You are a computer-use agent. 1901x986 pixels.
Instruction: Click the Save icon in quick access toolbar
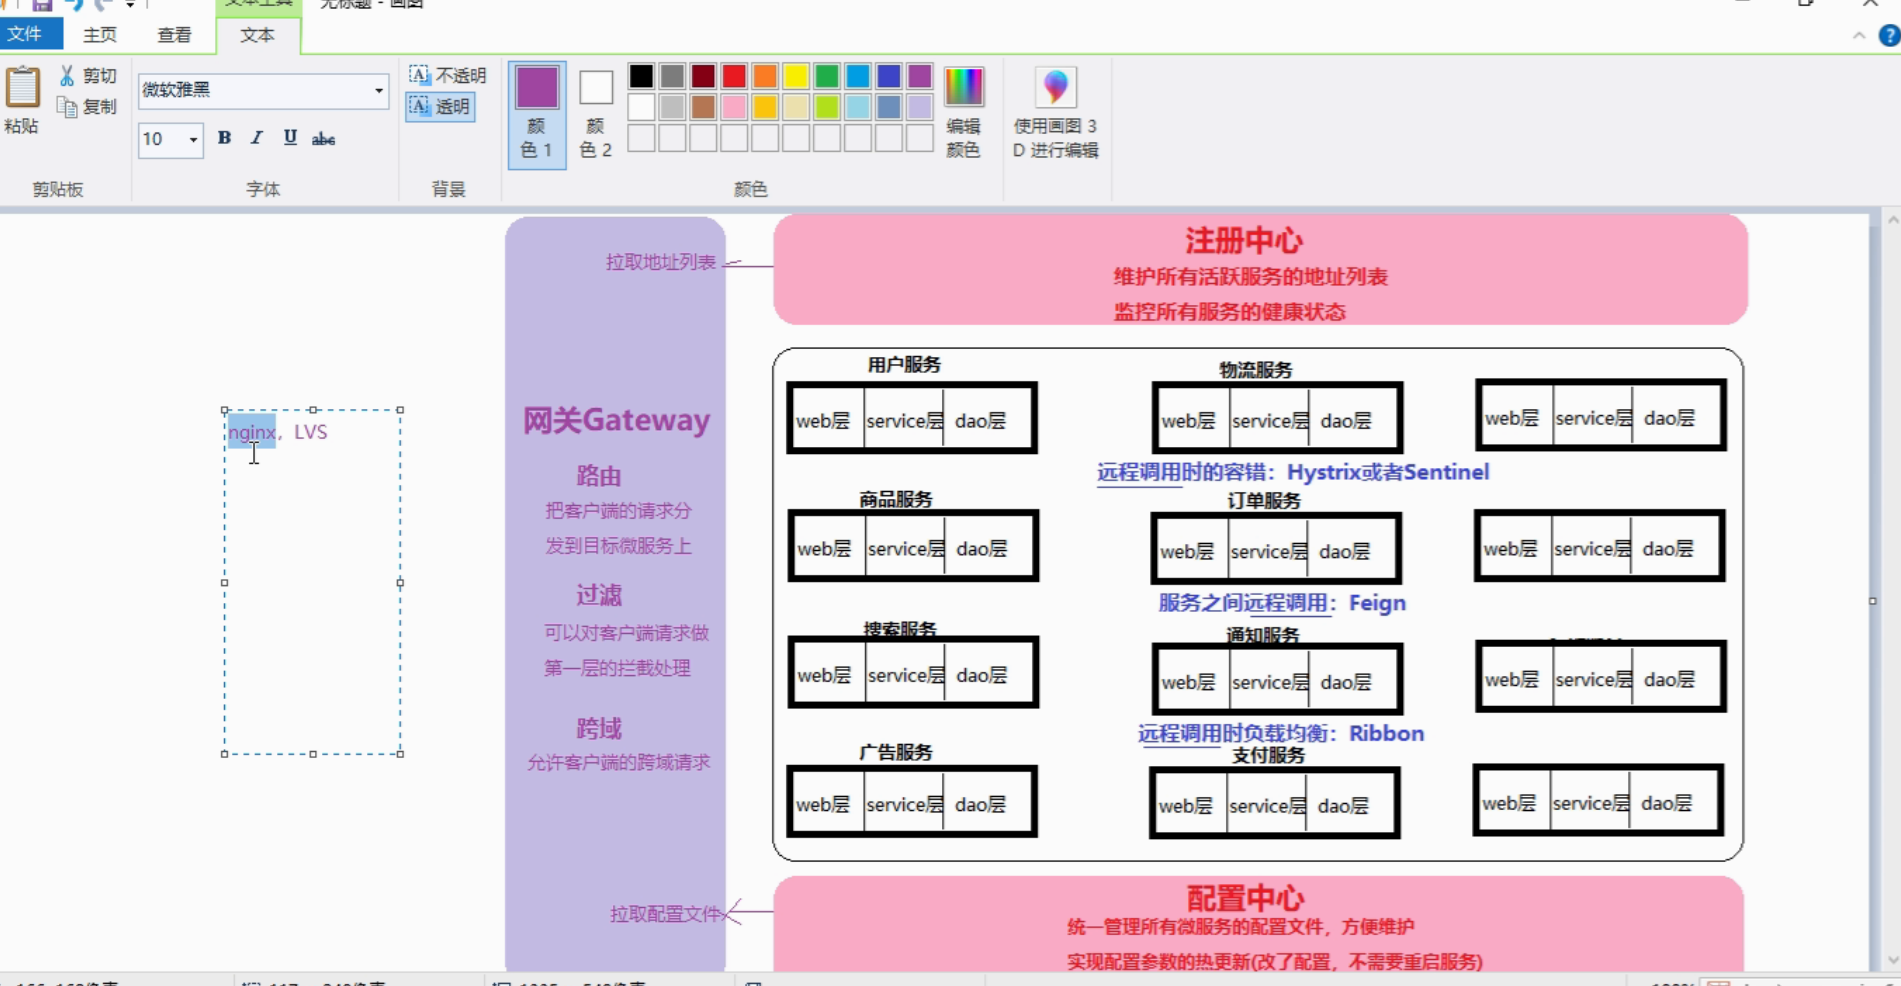coord(41,4)
